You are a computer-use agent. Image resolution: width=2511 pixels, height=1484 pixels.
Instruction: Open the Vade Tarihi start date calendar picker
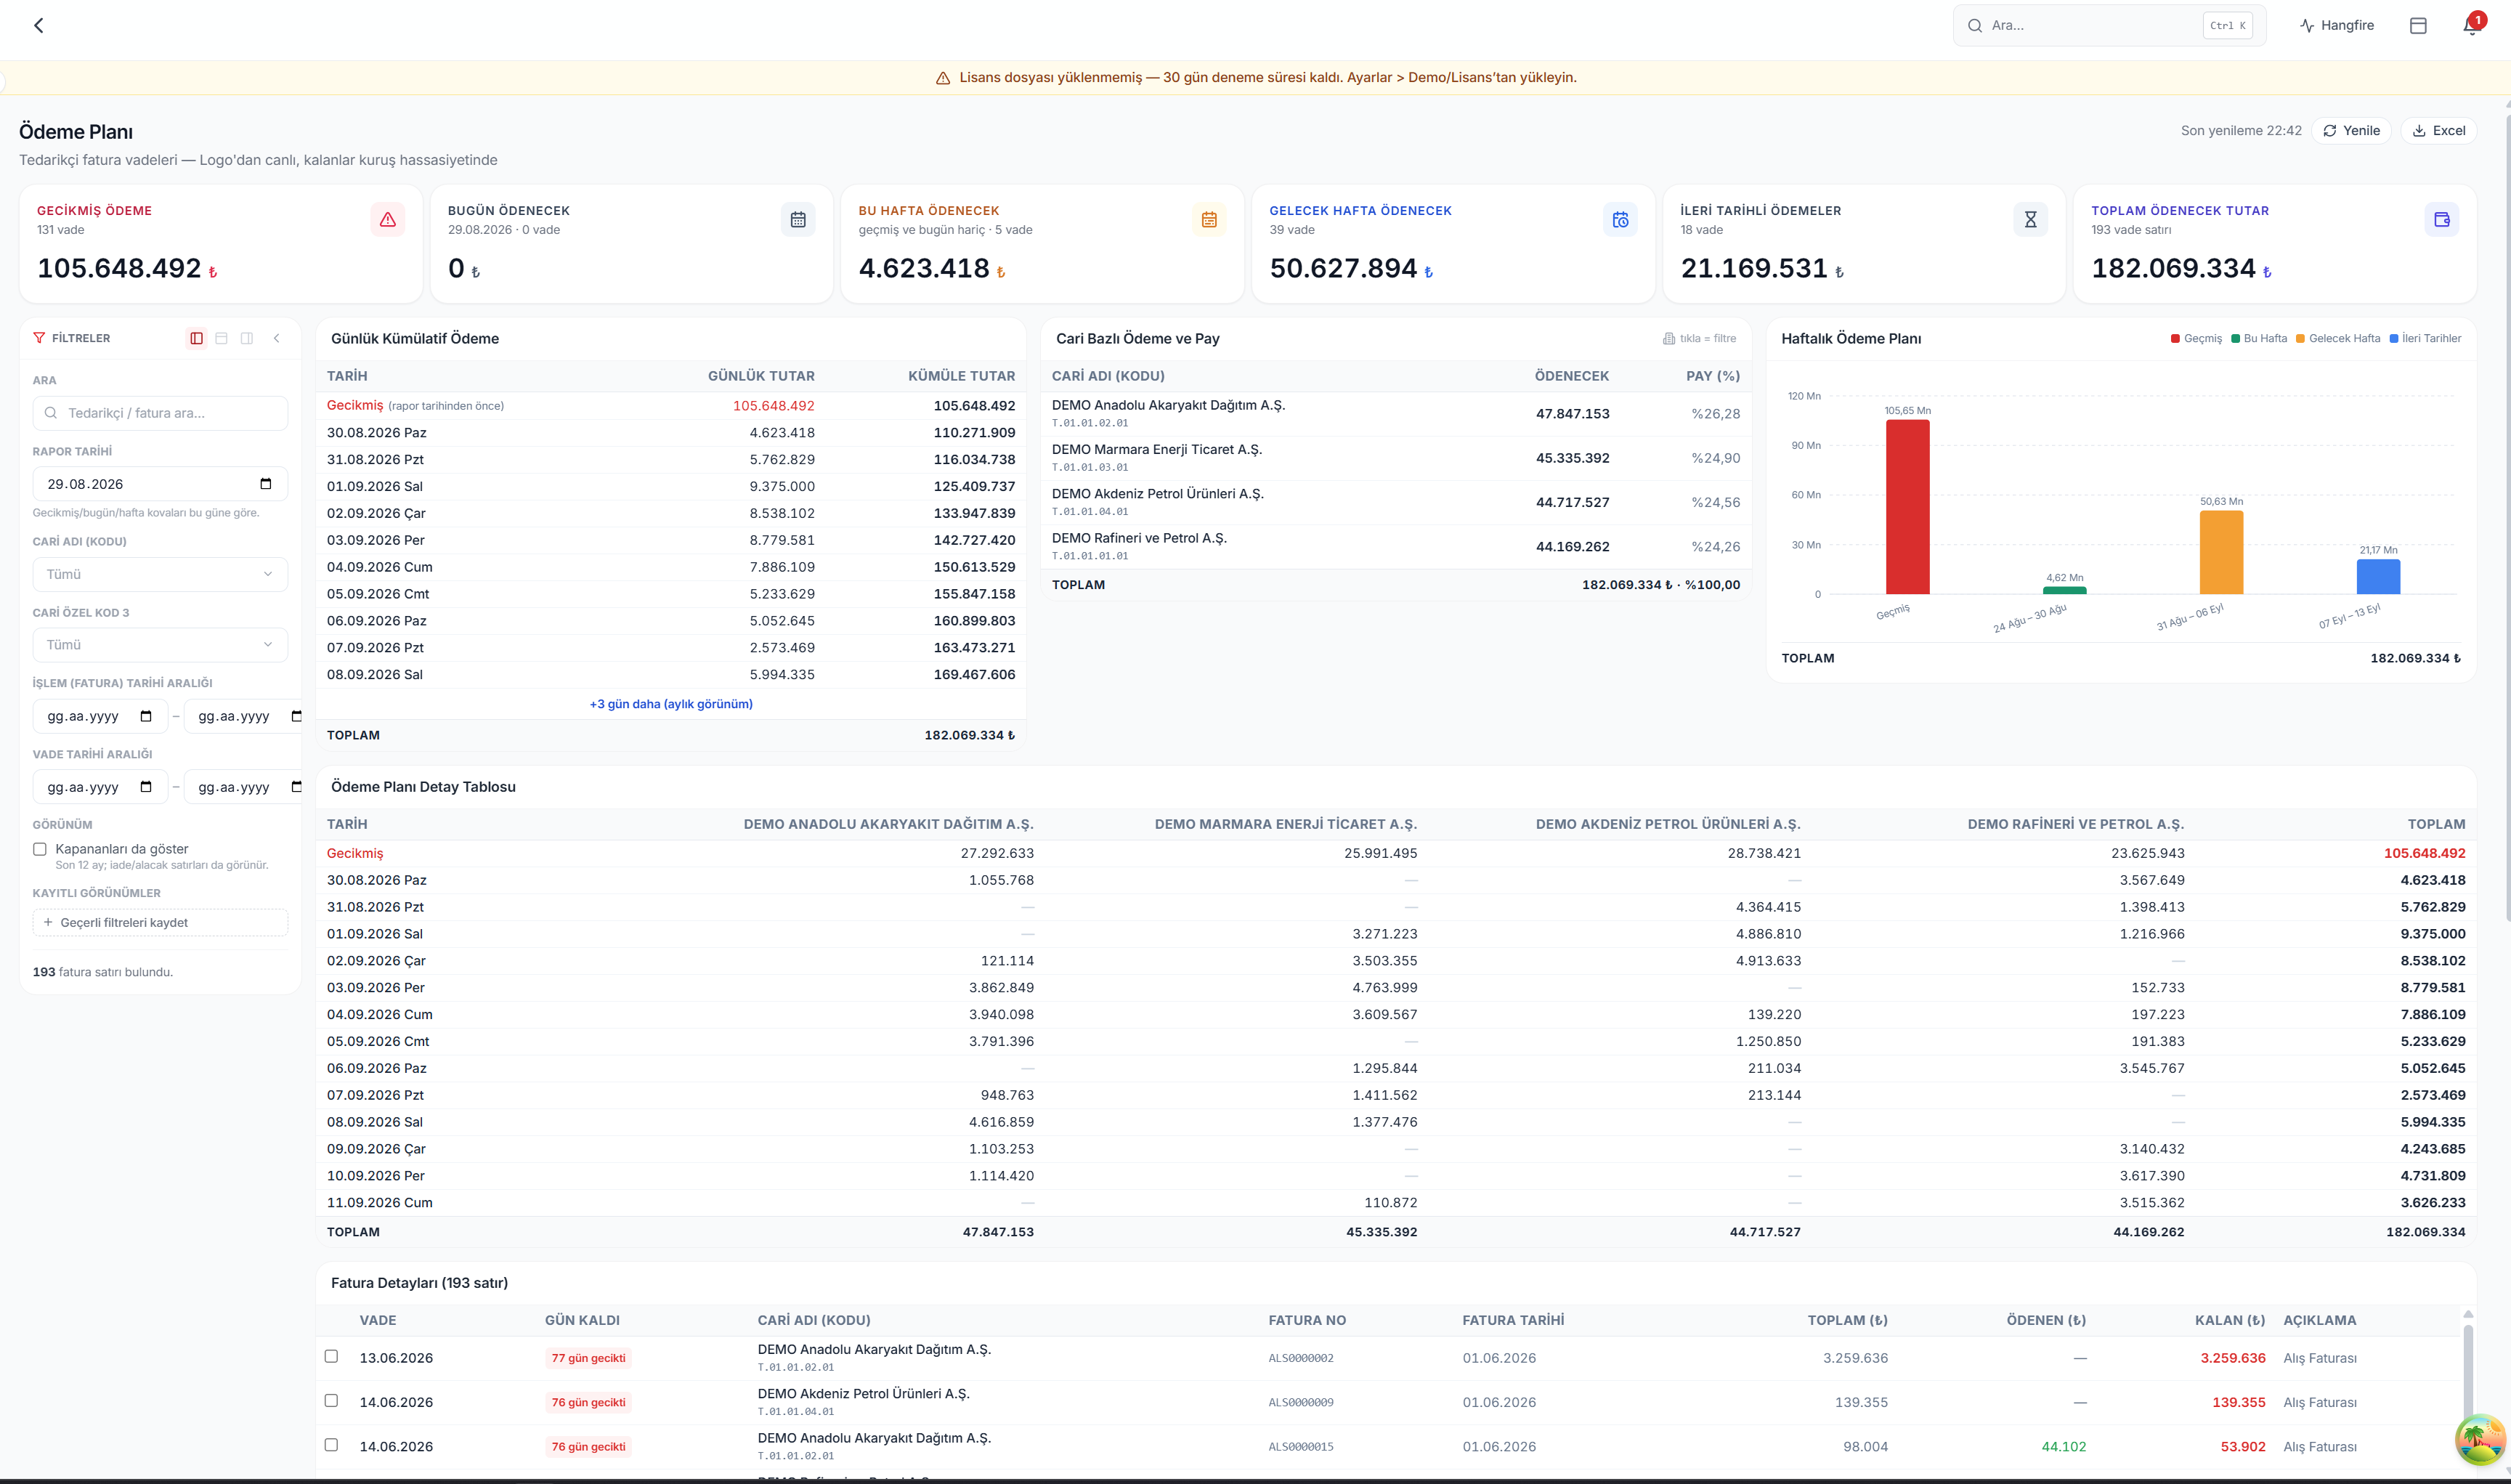click(146, 787)
